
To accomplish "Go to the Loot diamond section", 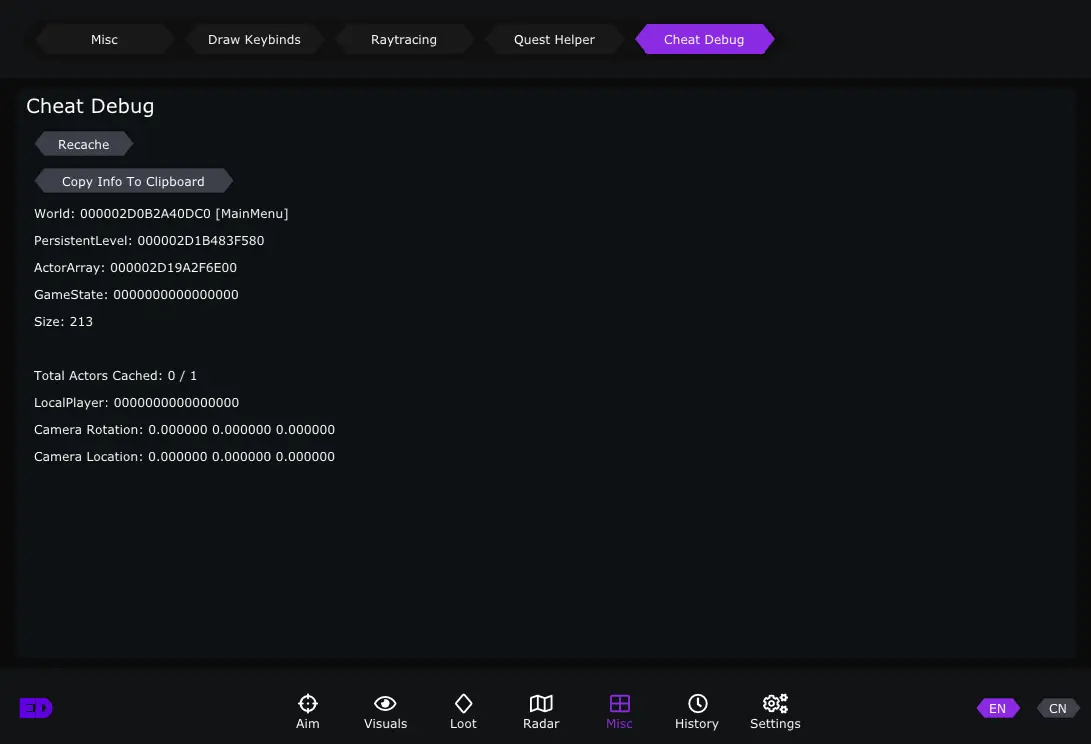I will pyautogui.click(x=463, y=711).
